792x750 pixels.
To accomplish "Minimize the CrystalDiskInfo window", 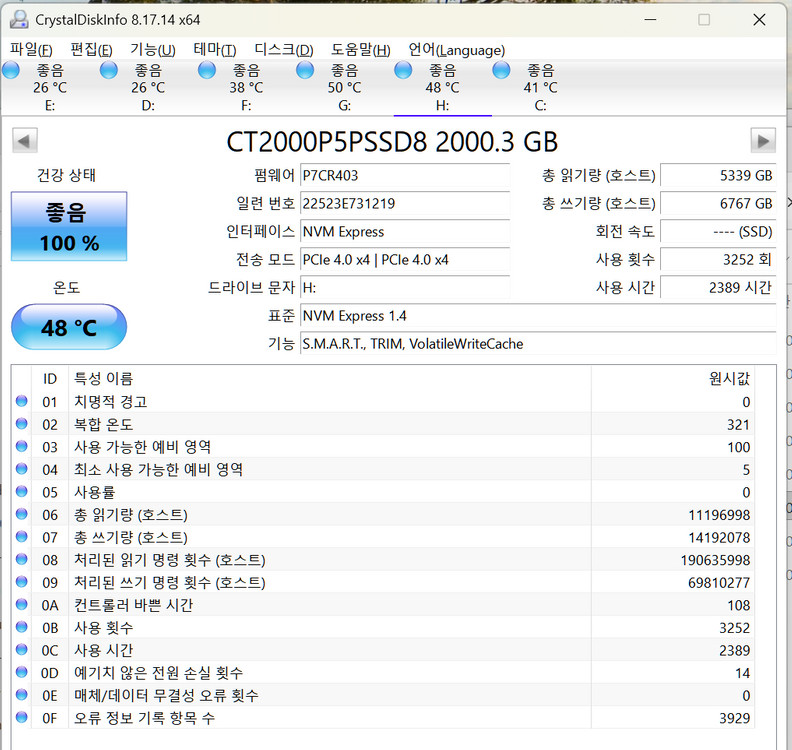I will coord(651,20).
